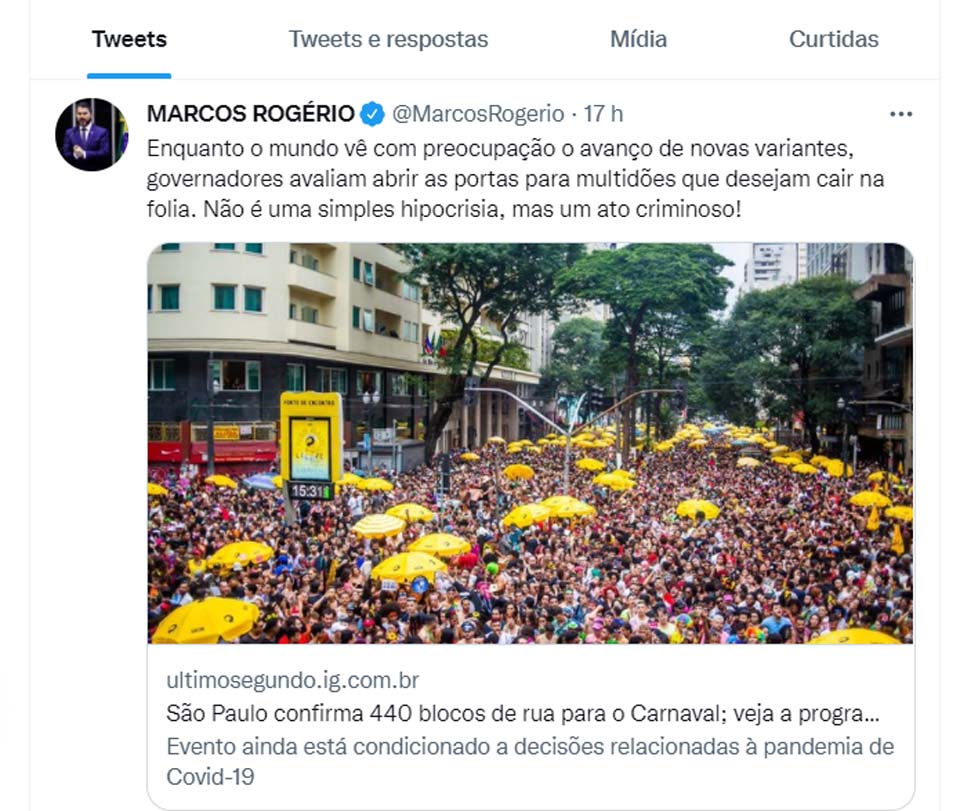Open the Mídia tab
This screenshot has height=811, width=960.
[x=638, y=39]
